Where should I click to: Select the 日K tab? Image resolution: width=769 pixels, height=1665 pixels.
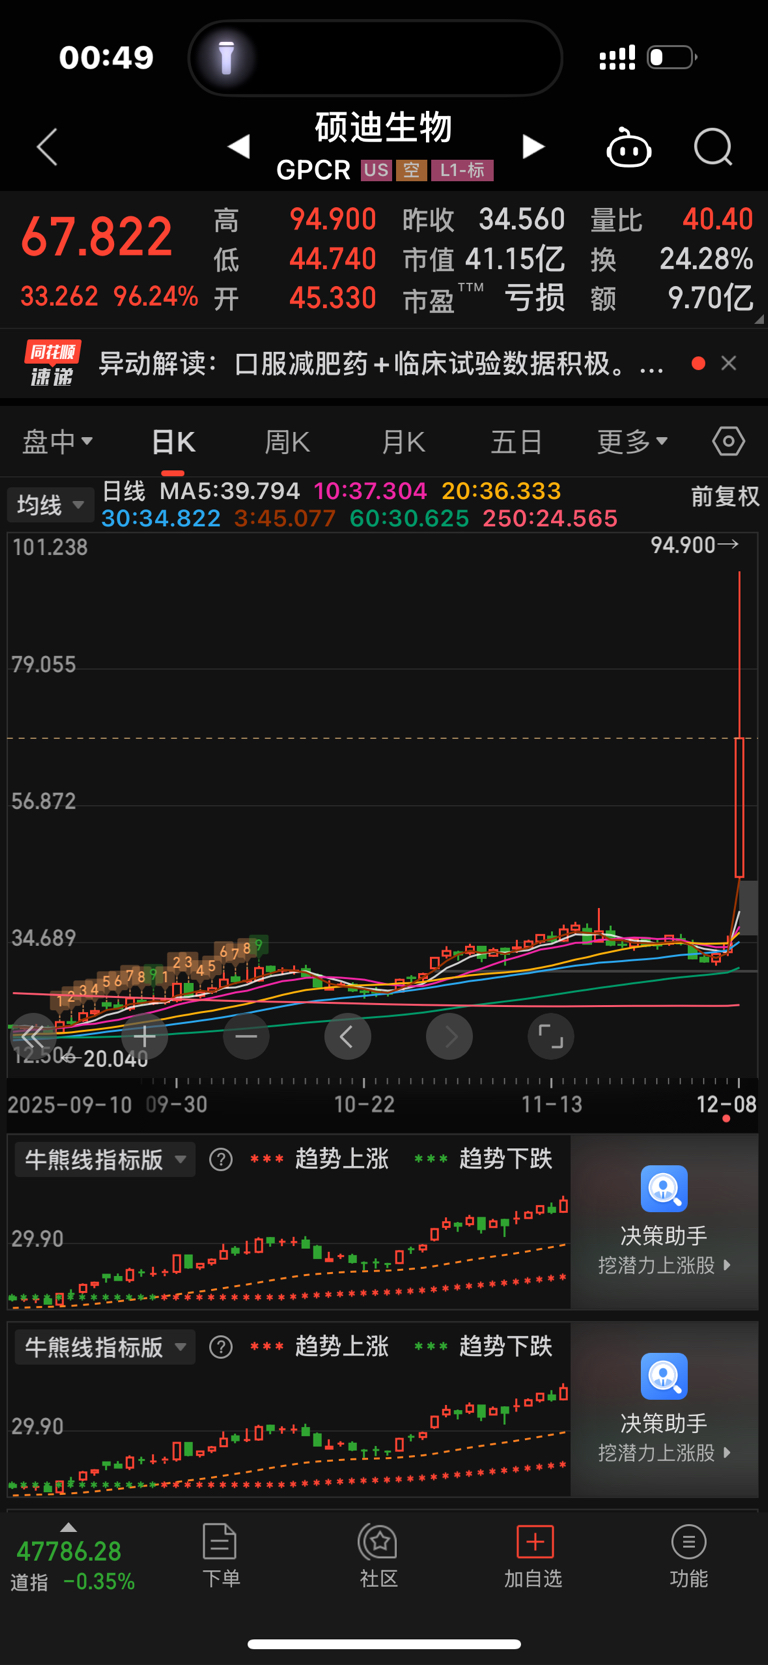173,442
